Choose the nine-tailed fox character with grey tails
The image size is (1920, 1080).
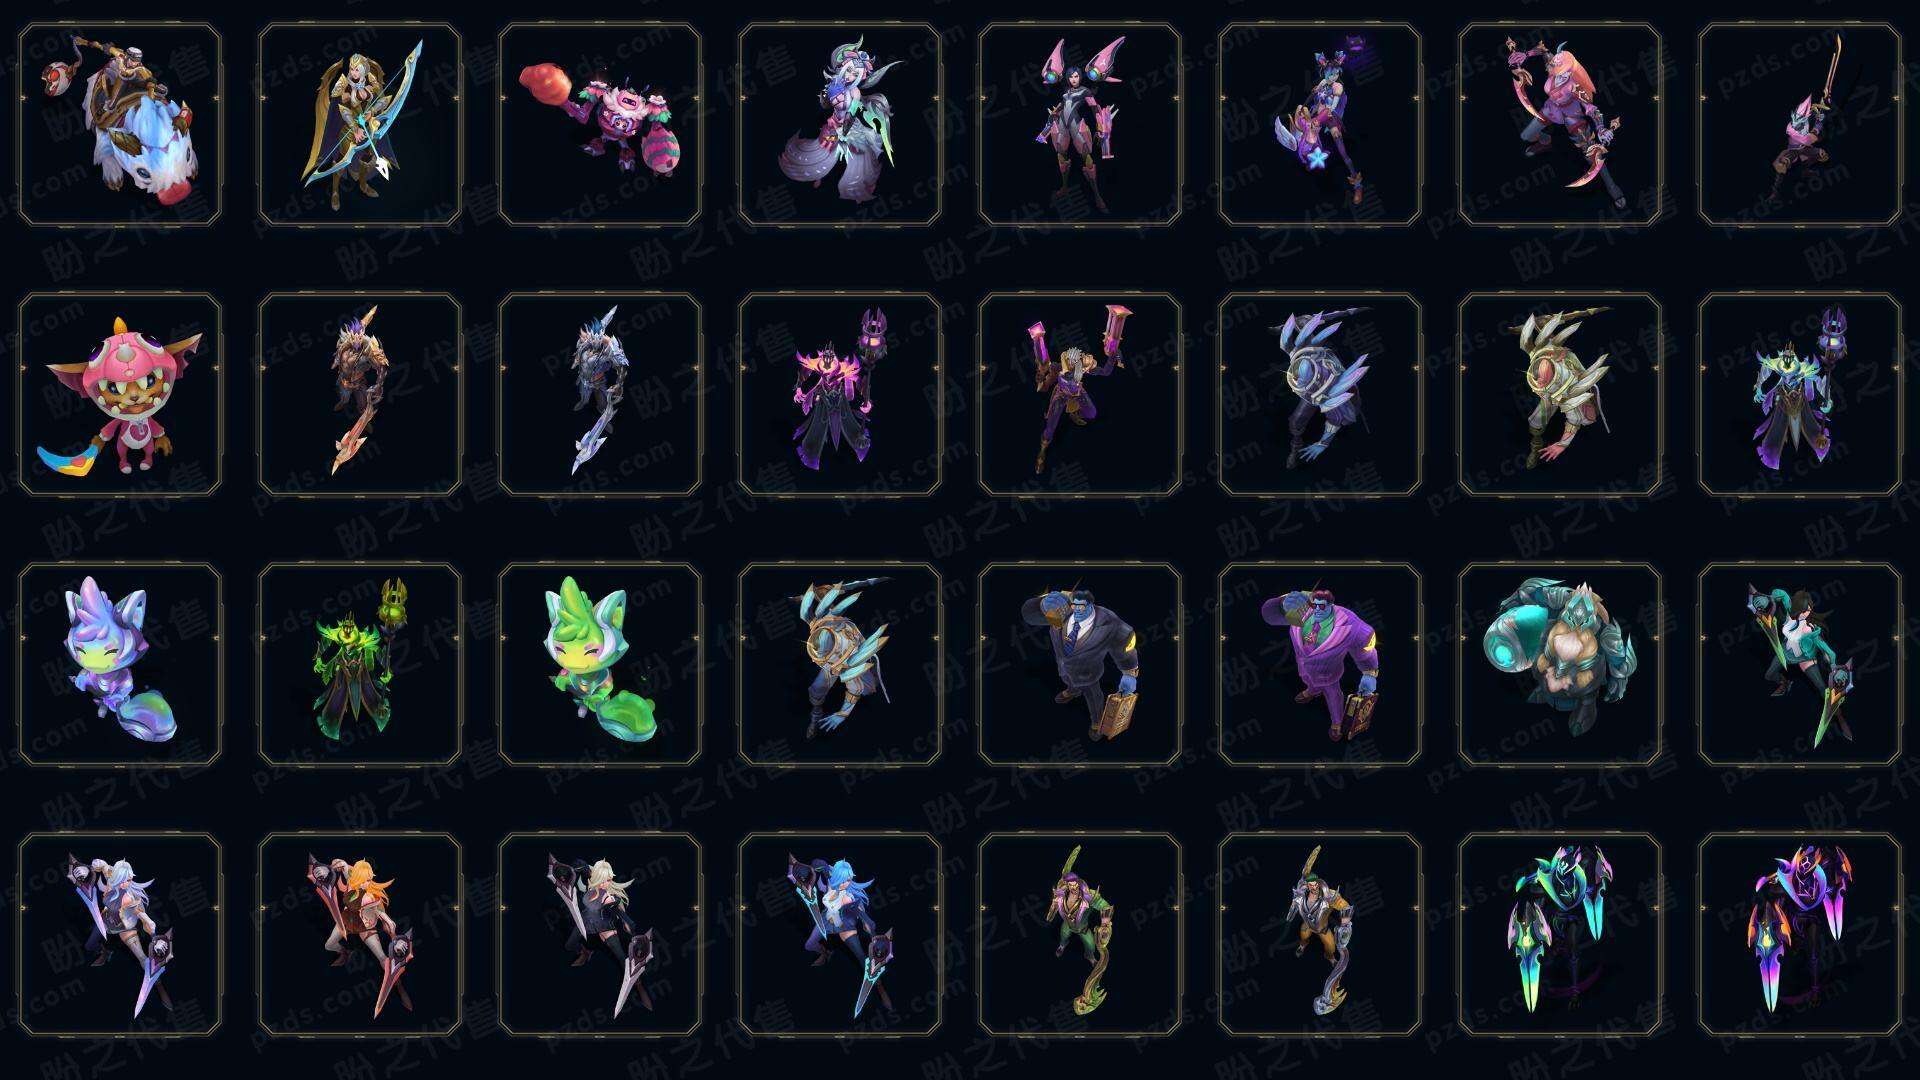840,125
